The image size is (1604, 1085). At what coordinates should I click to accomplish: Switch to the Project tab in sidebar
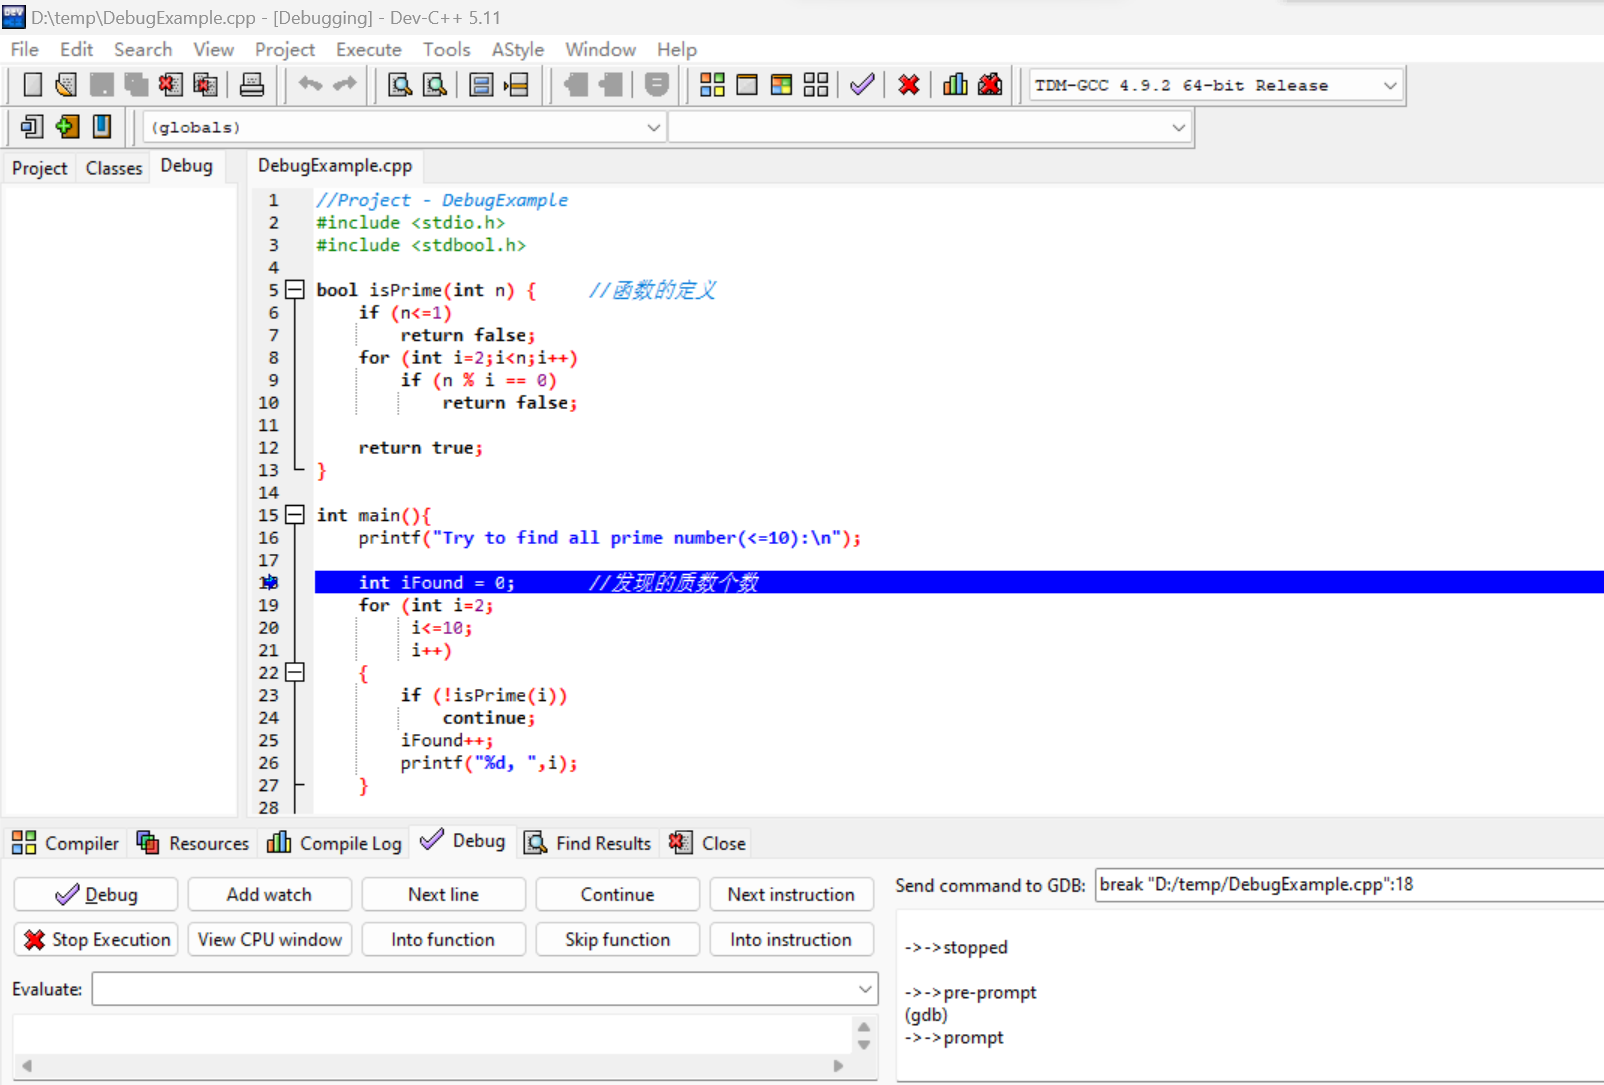pyautogui.click(x=40, y=168)
